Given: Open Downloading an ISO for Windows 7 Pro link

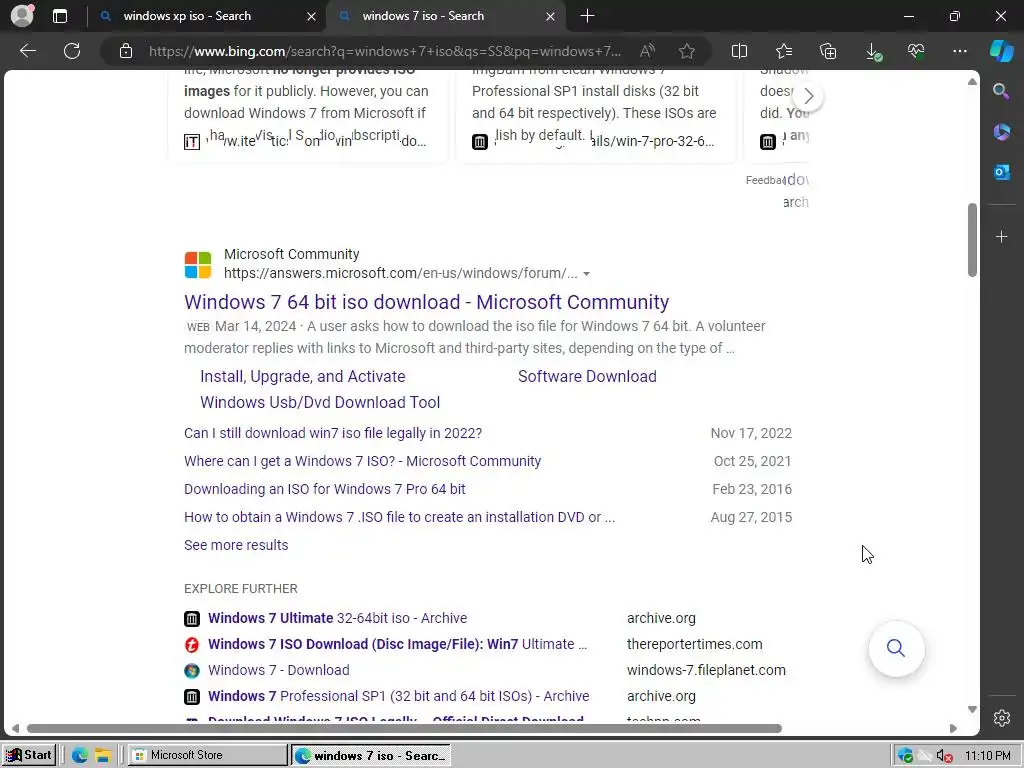Looking at the screenshot, I should click(325, 489).
